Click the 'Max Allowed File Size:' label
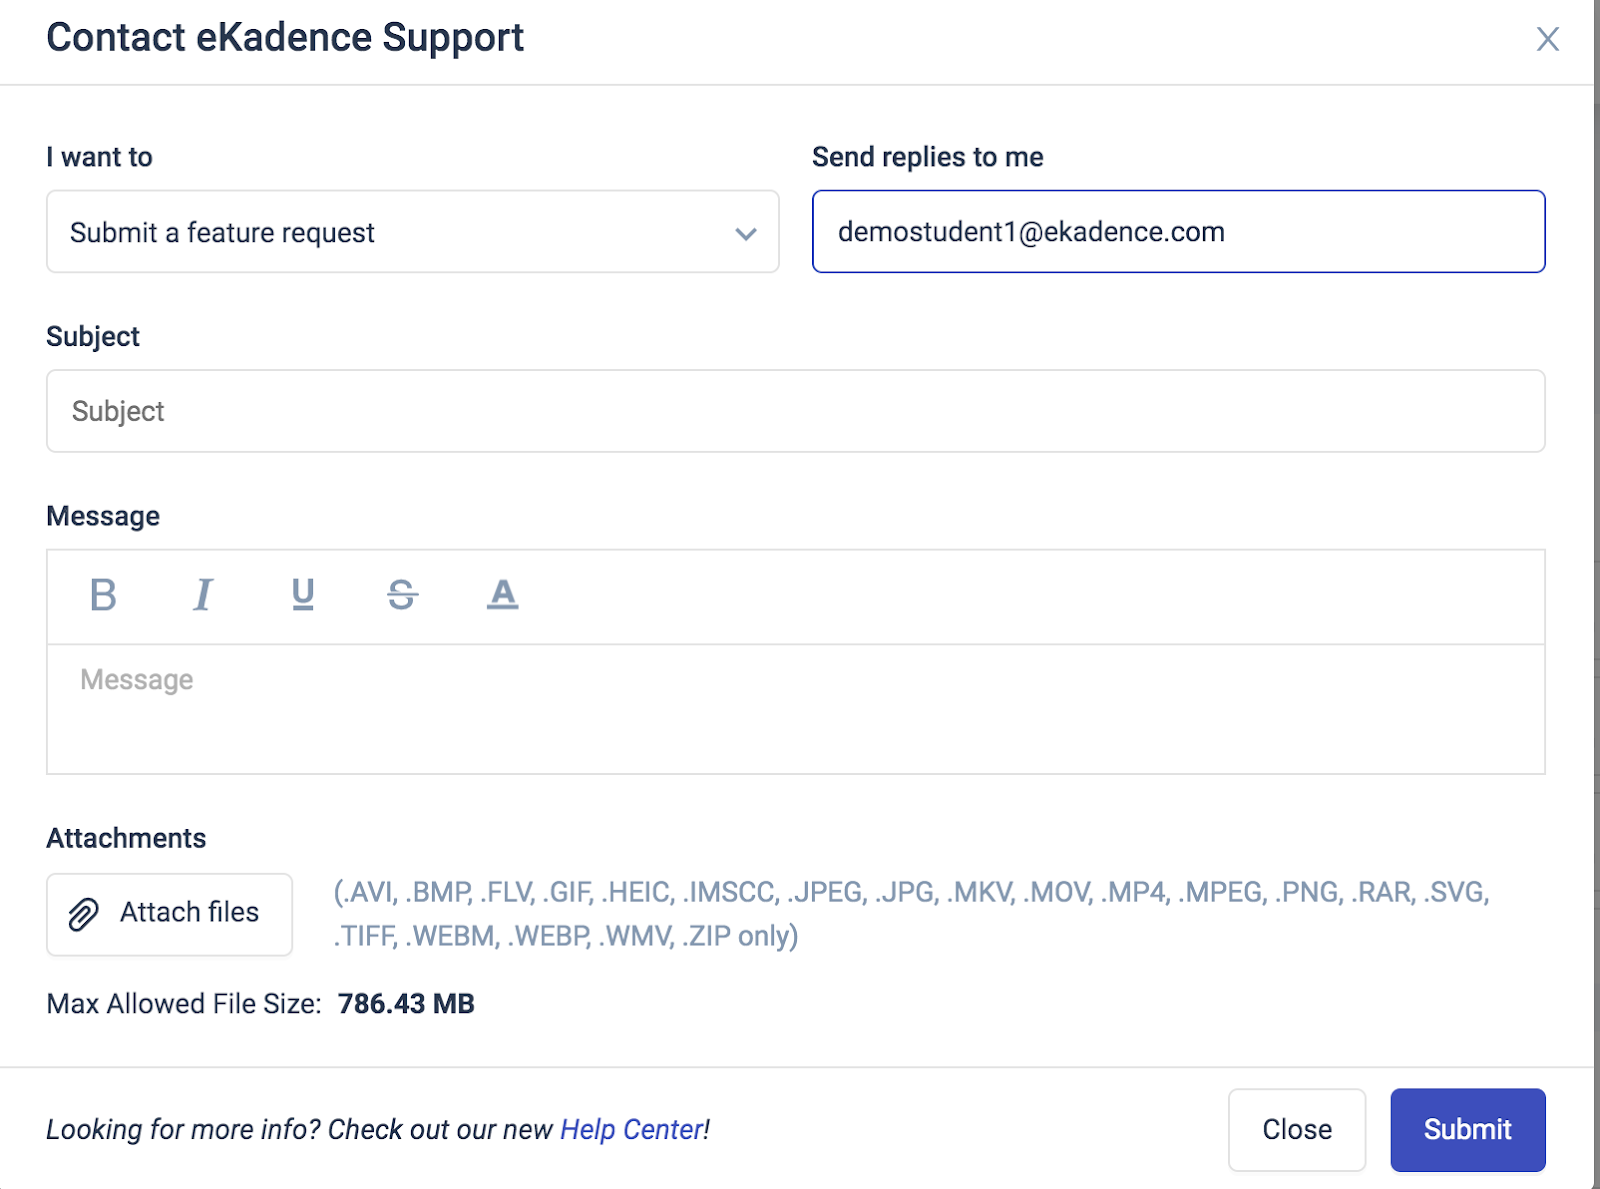This screenshot has height=1189, width=1600. 184,1004
